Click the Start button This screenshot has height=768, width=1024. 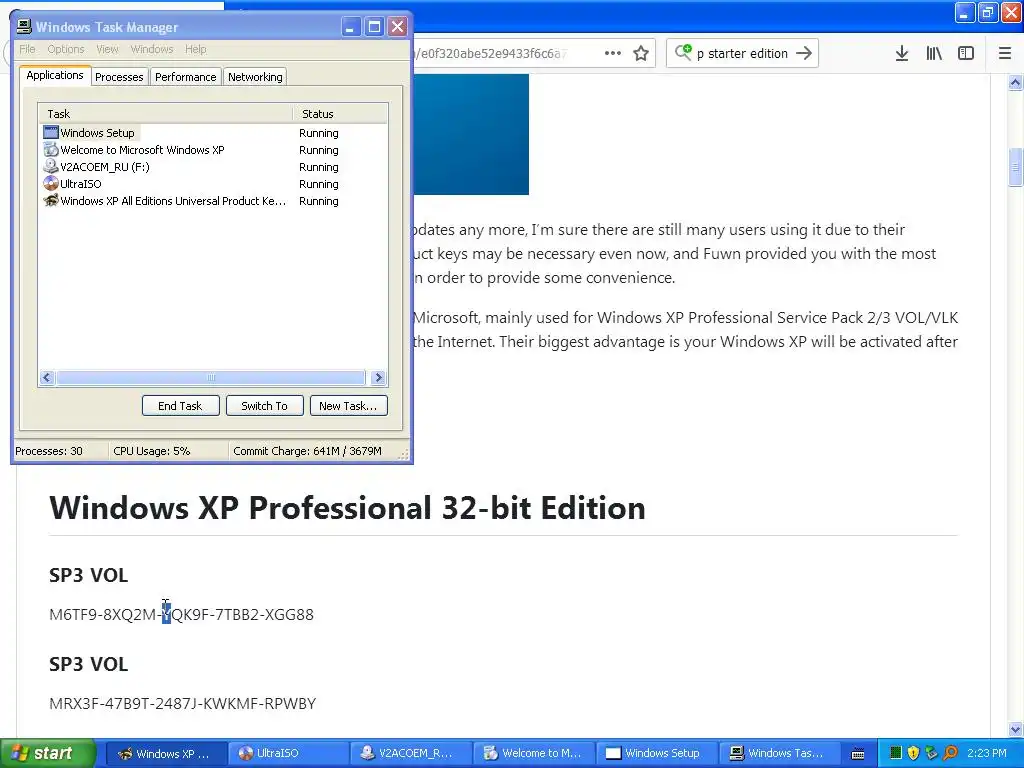pyautogui.click(x=47, y=753)
